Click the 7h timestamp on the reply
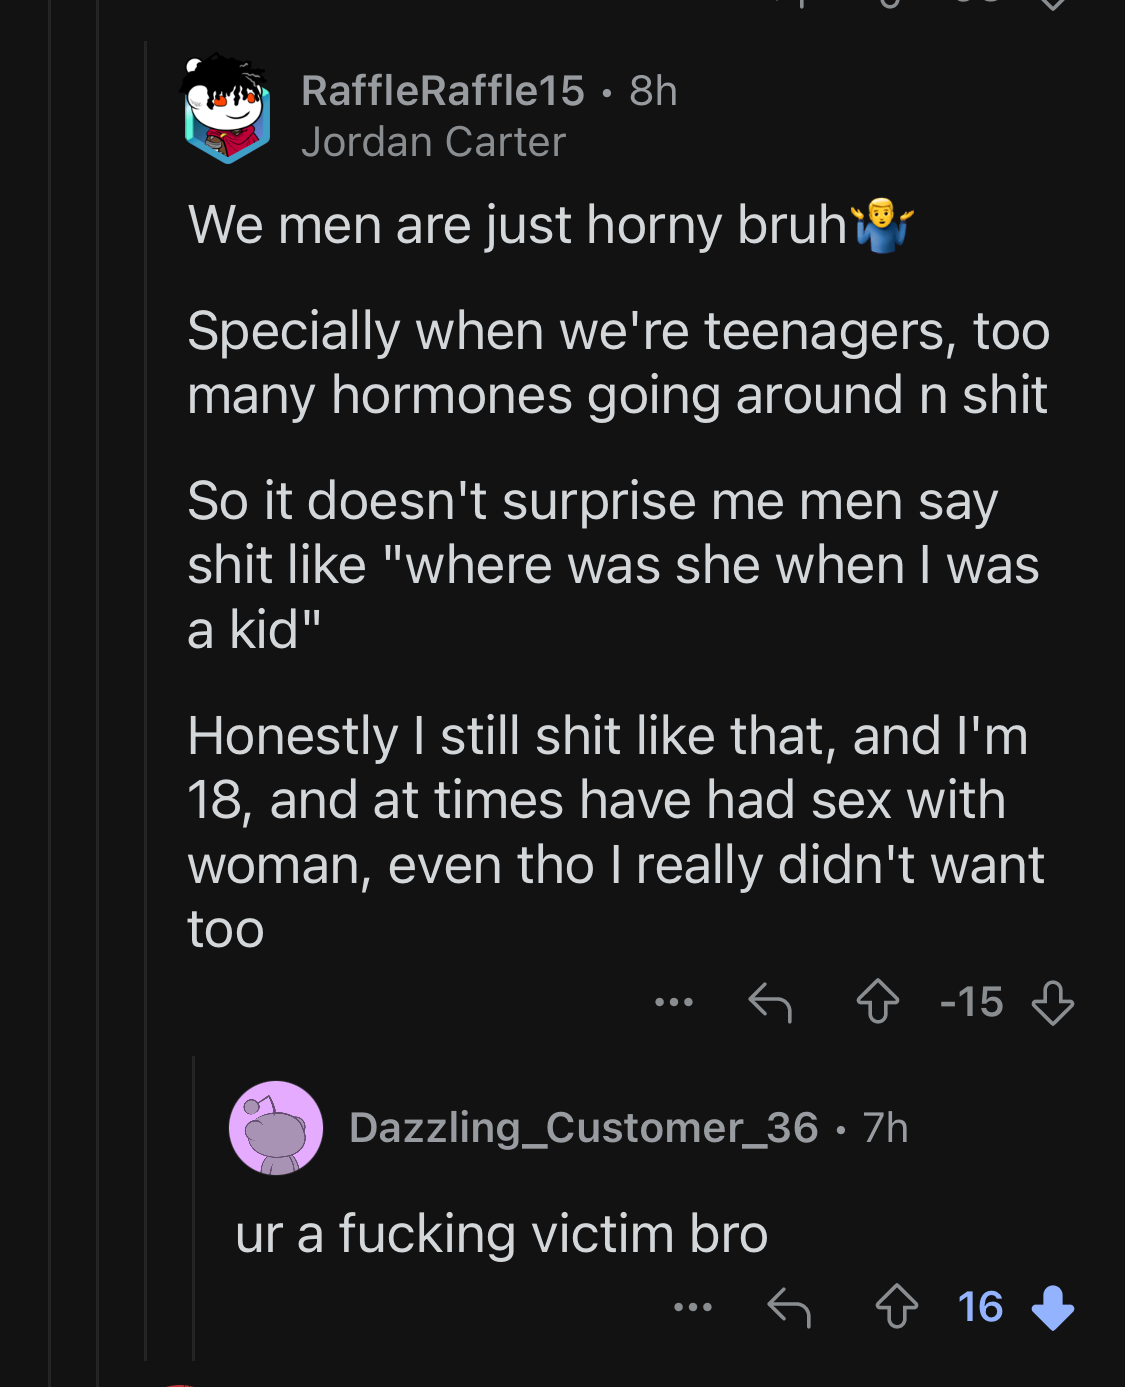This screenshot has height=1387, width=1125. coord(885,1128)
